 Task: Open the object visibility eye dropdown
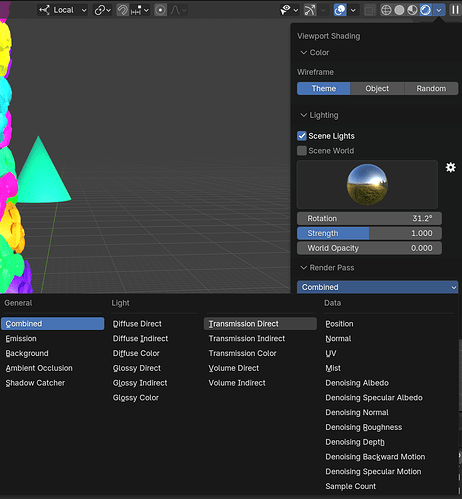pos(289,10)
